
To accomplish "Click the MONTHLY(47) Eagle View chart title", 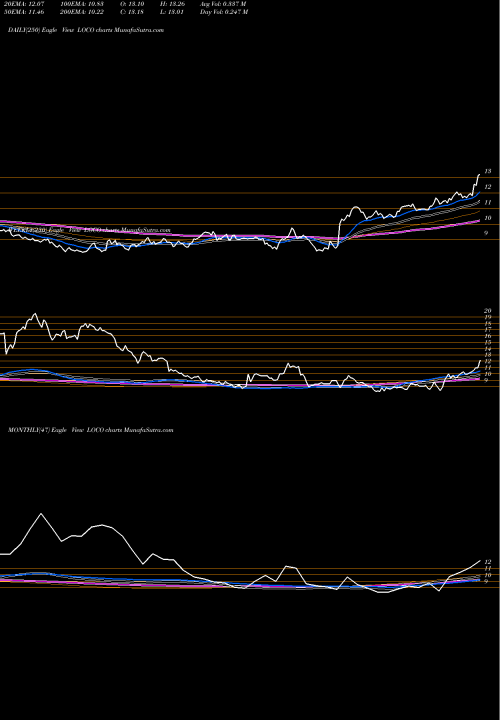I will [x=90, y=430].
